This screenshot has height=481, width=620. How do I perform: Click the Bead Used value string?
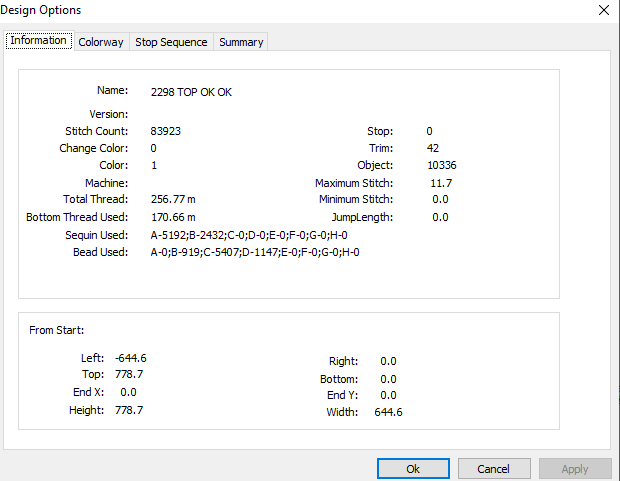[255, 252]
